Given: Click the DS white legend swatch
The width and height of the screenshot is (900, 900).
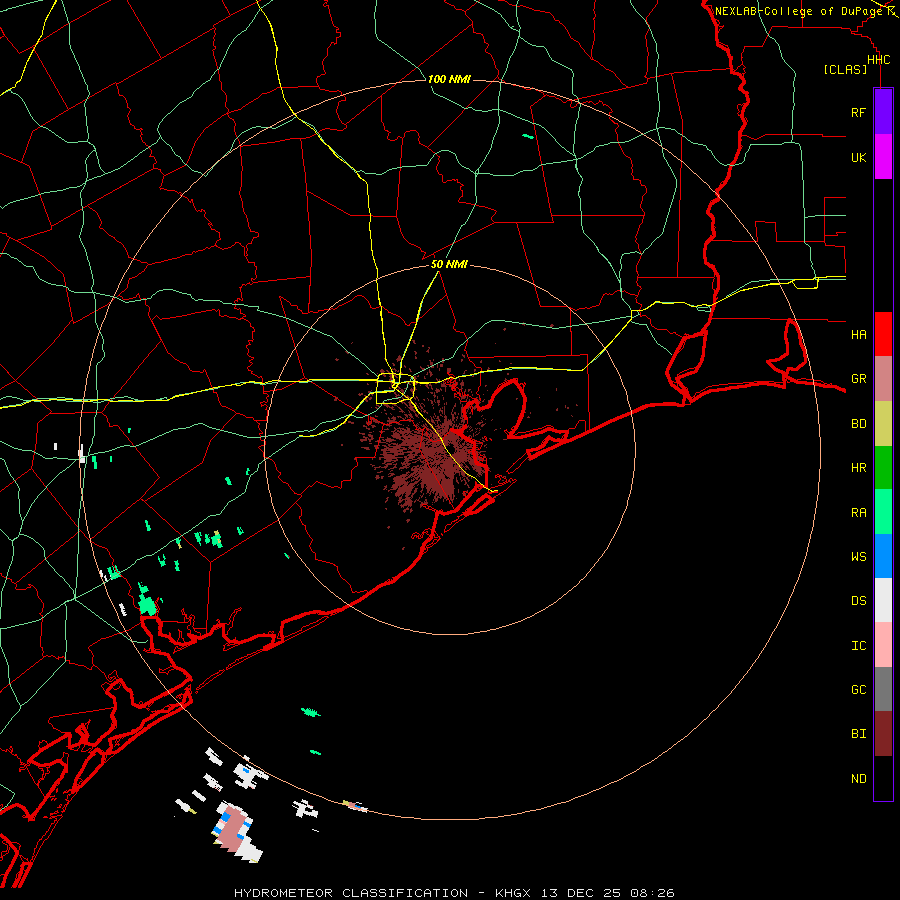Looking at the screenshot, I should click(x=883, y=600).
